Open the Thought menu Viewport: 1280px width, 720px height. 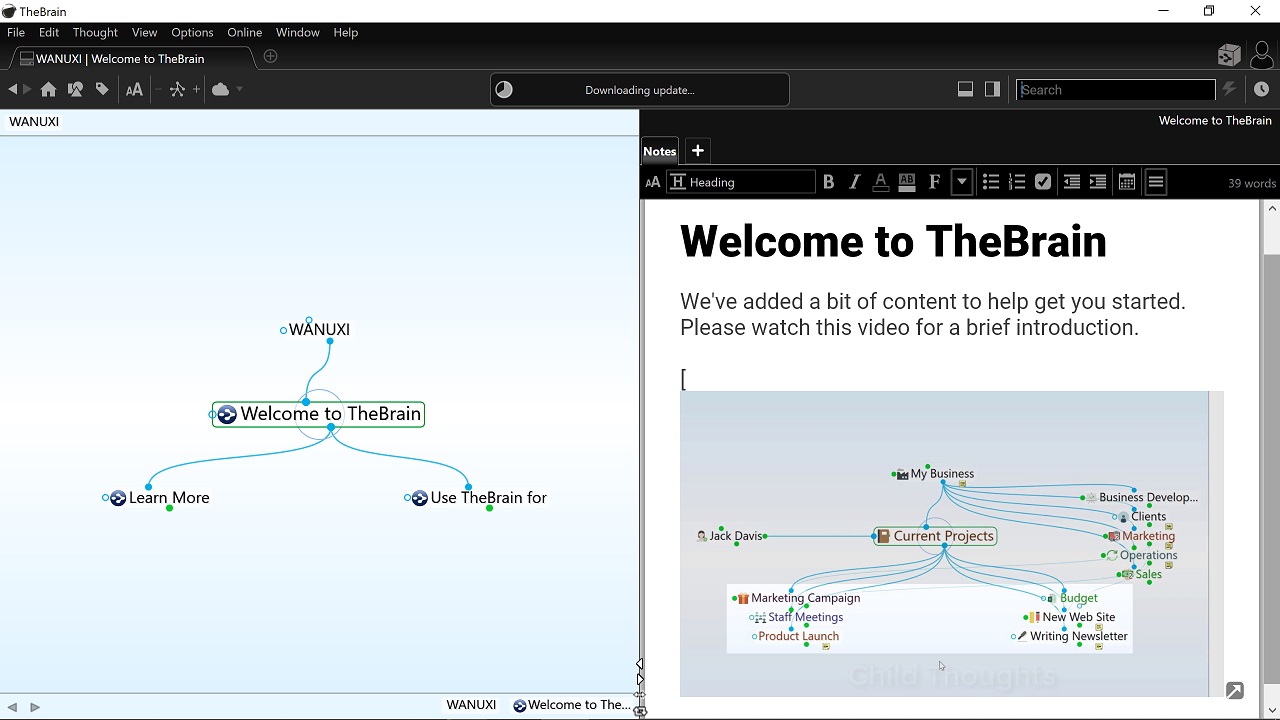(x=95, y=32)
